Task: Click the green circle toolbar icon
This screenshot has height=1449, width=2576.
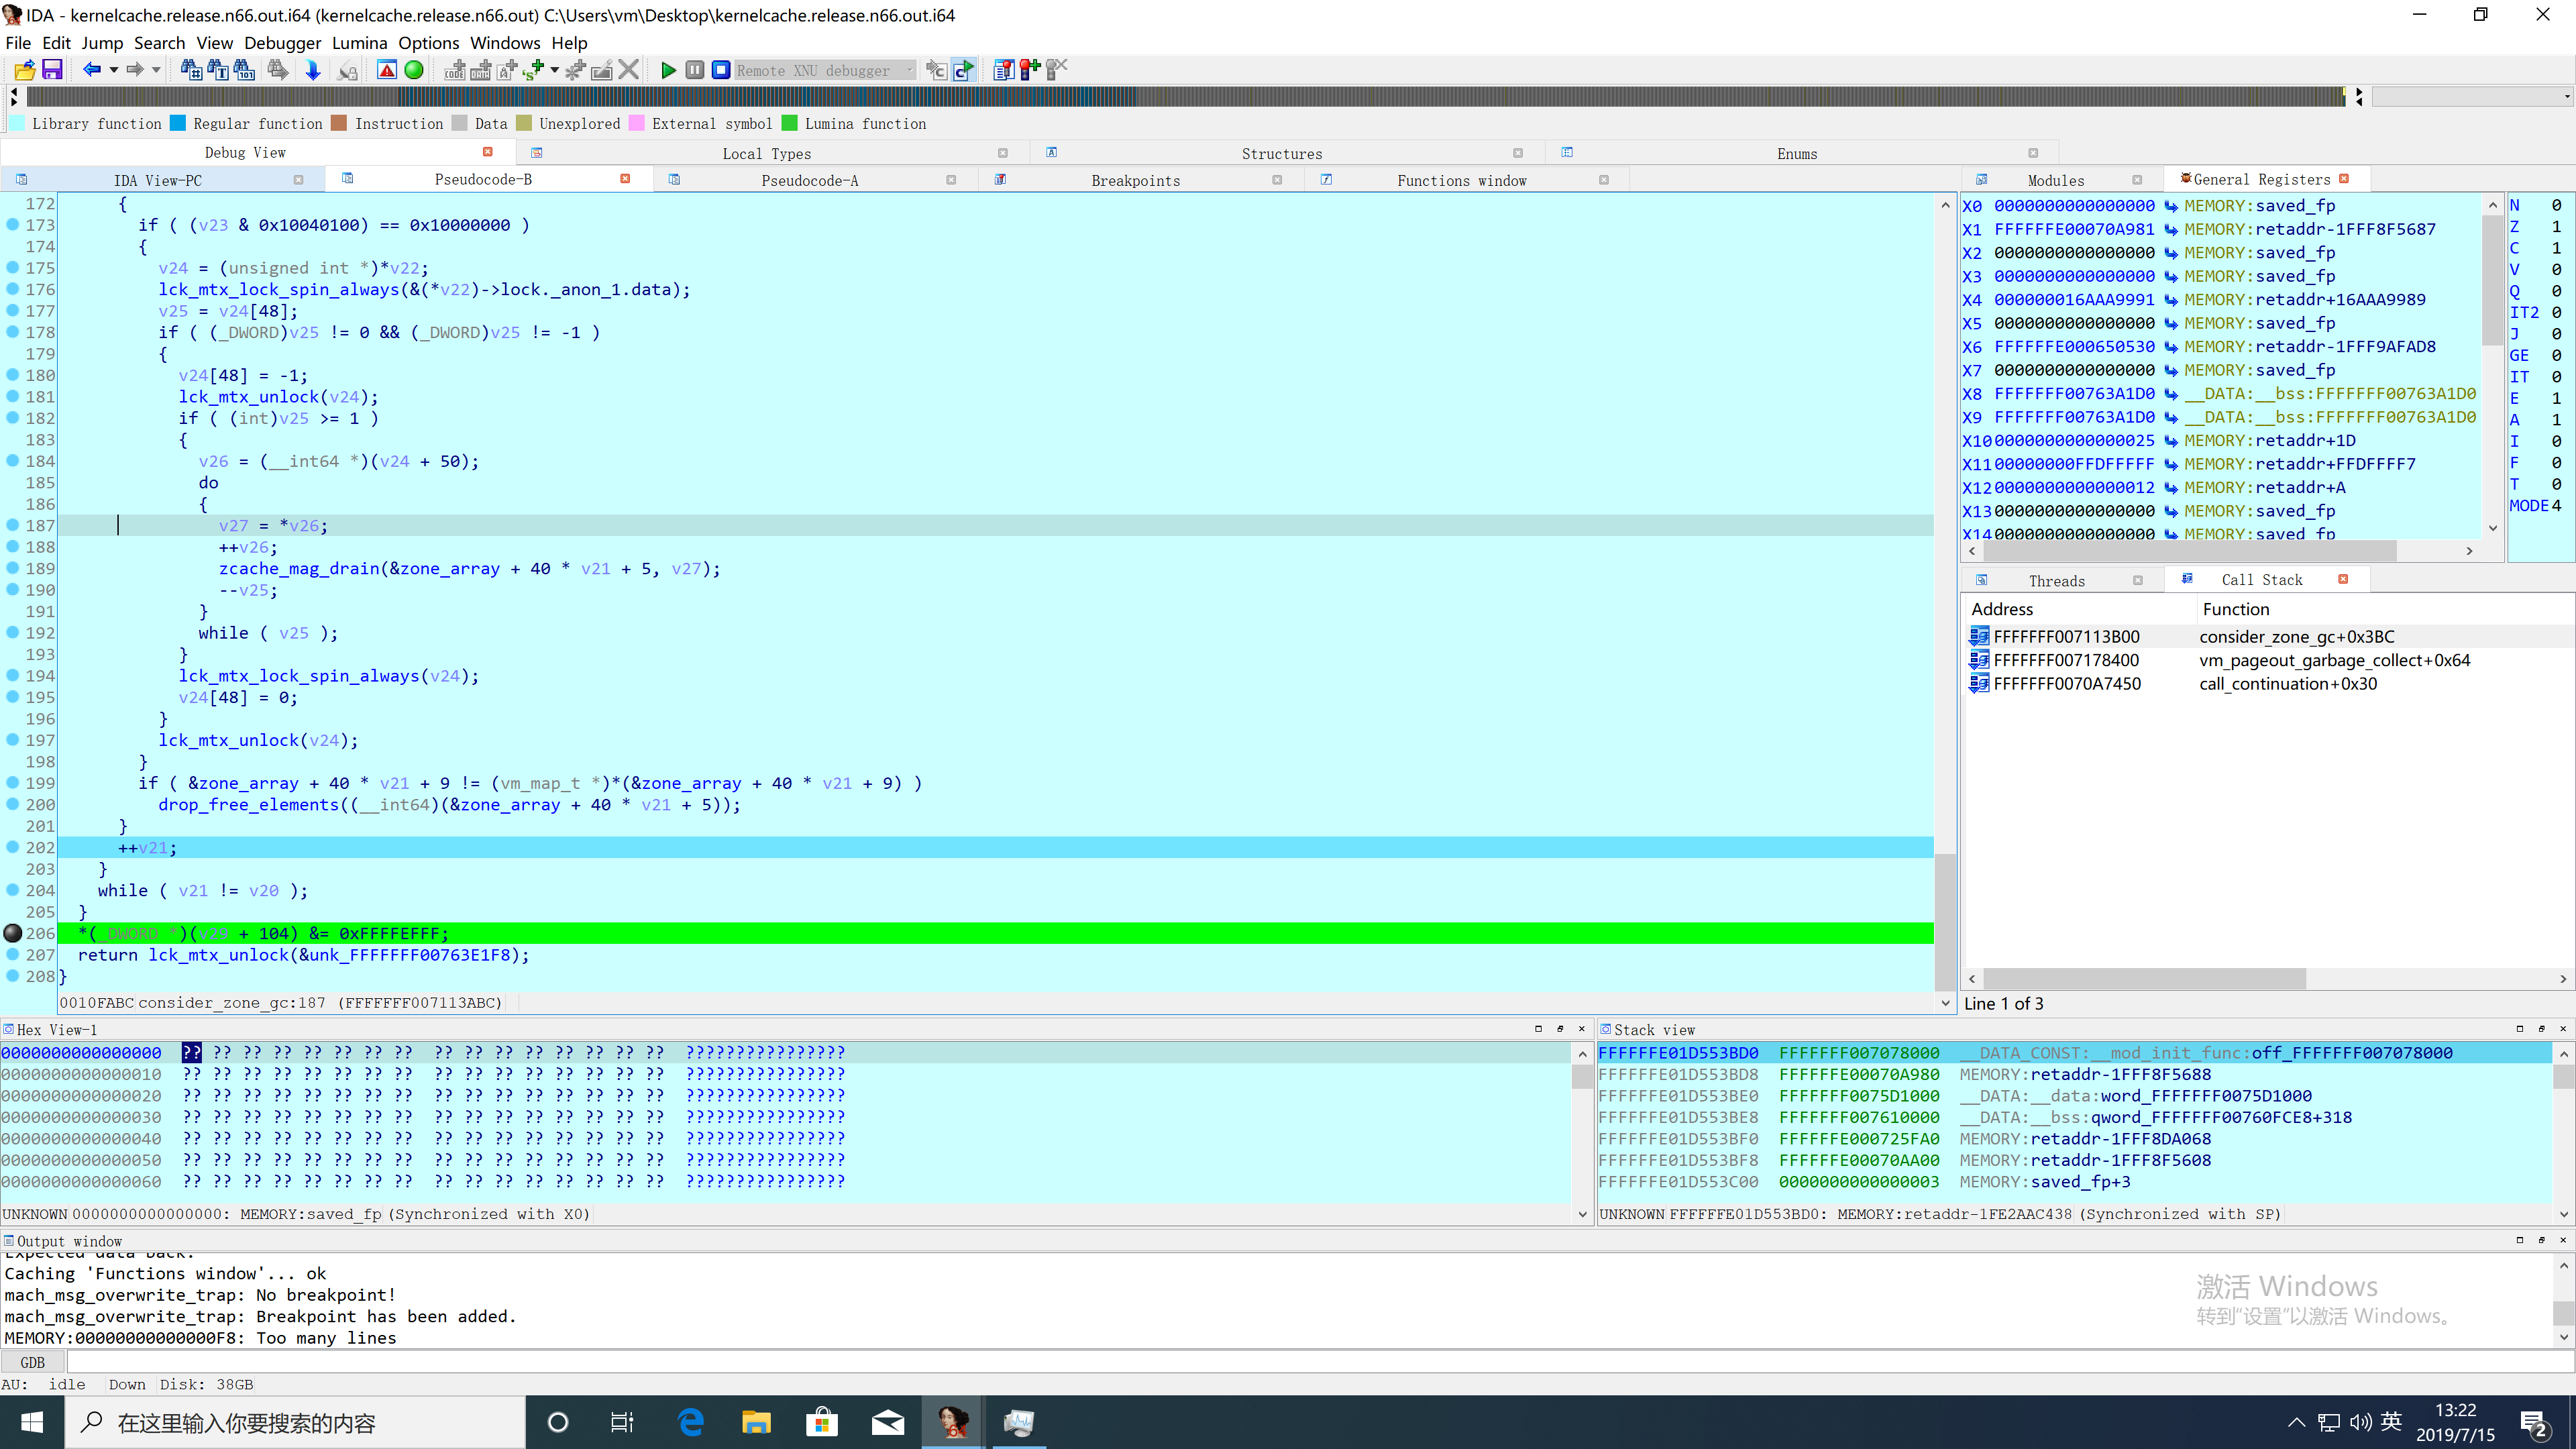Action: (413, 70)
